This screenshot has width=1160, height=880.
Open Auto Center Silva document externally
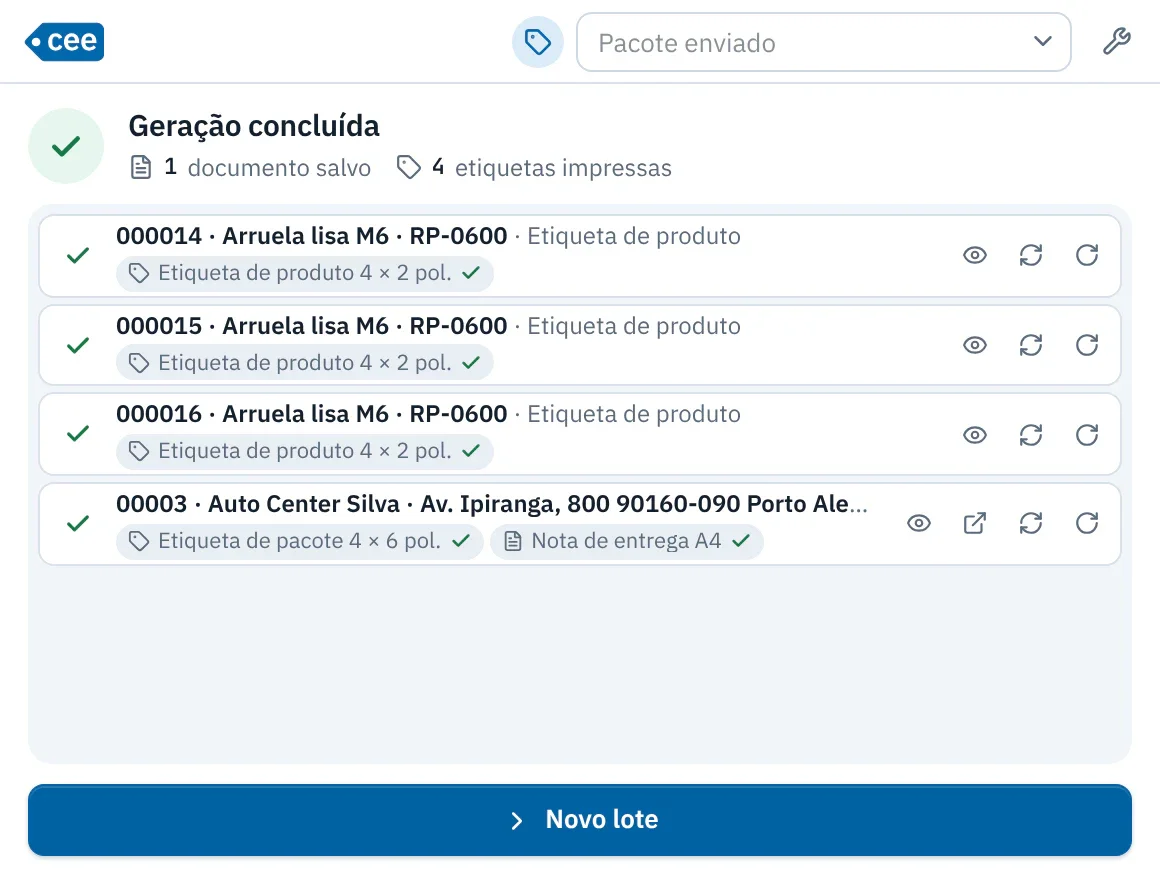975,524
